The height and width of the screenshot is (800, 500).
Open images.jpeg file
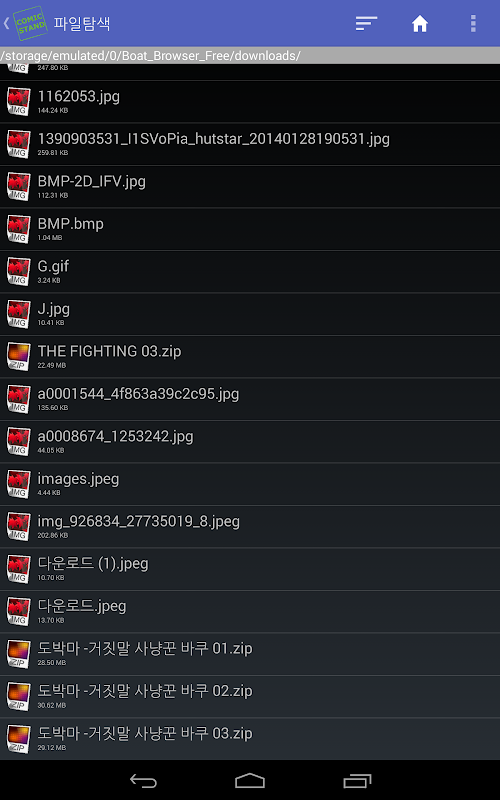pyautogui.click(x=250, y=484)
